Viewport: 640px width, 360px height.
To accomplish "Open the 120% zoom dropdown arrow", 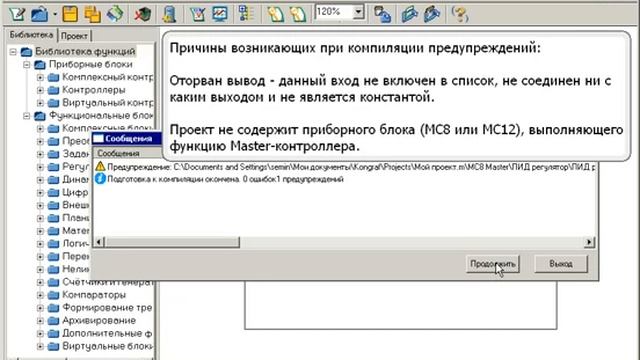I will point(358,12).
